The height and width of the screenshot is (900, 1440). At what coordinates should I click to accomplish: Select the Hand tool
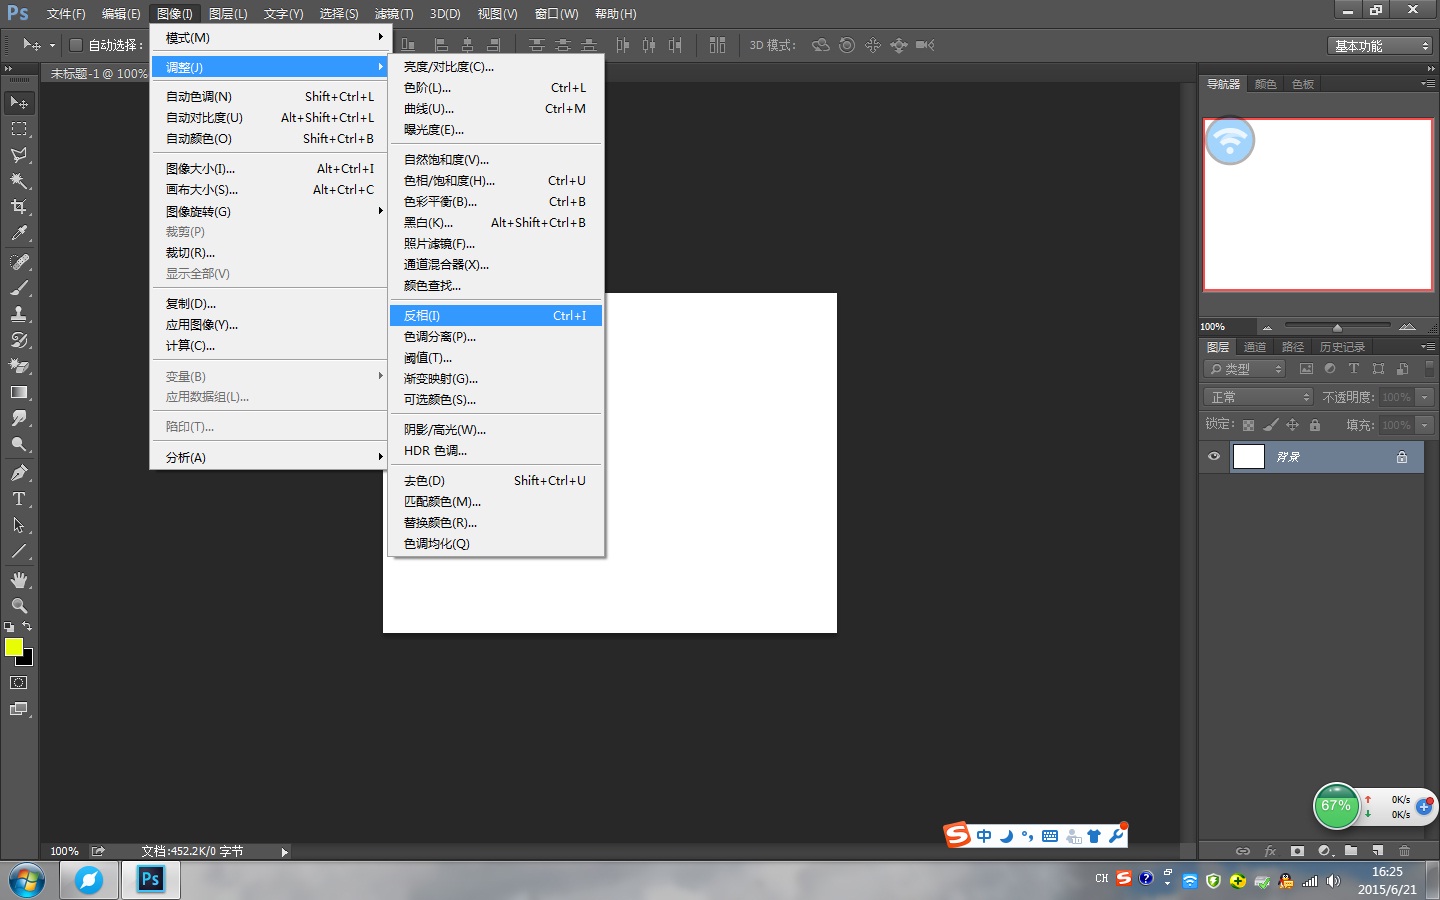click(19, 580)
